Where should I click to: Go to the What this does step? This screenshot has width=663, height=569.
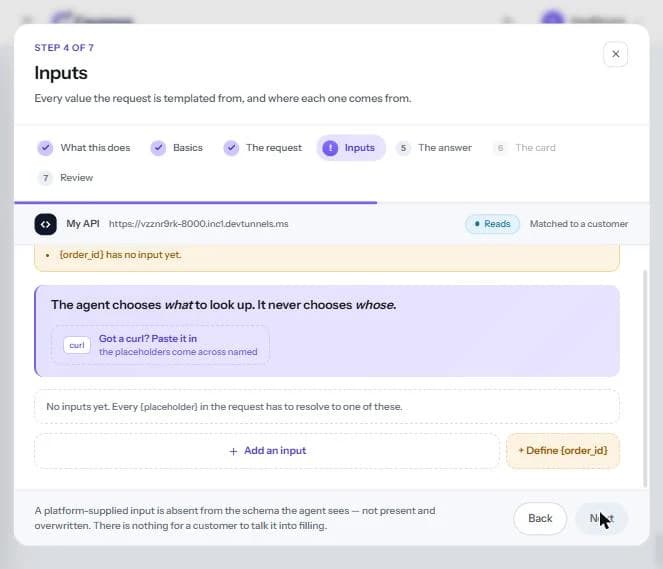pyautogui.click(x=84, y=148)
